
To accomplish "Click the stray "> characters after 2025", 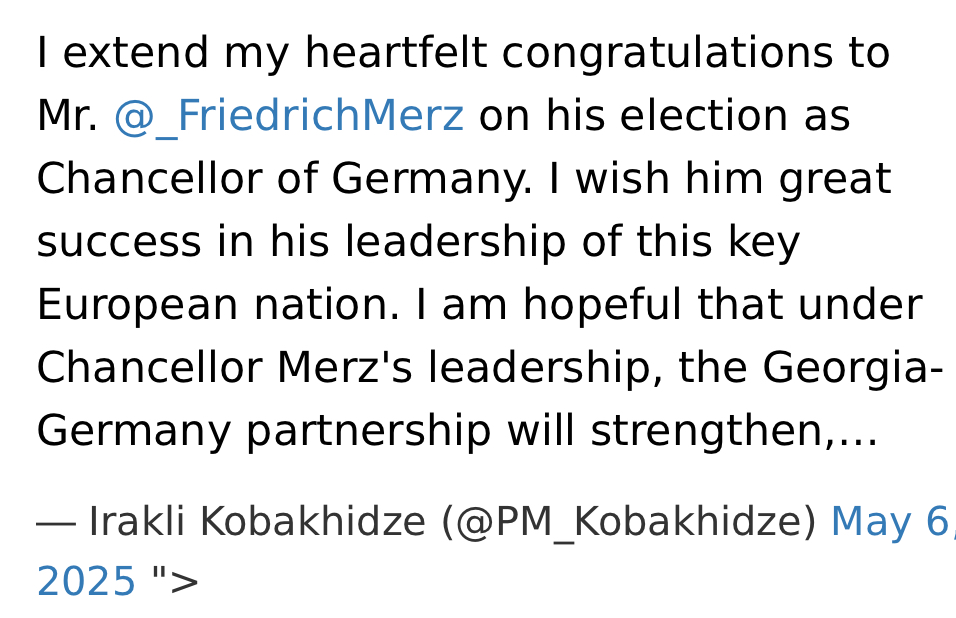I will point(176,580).
